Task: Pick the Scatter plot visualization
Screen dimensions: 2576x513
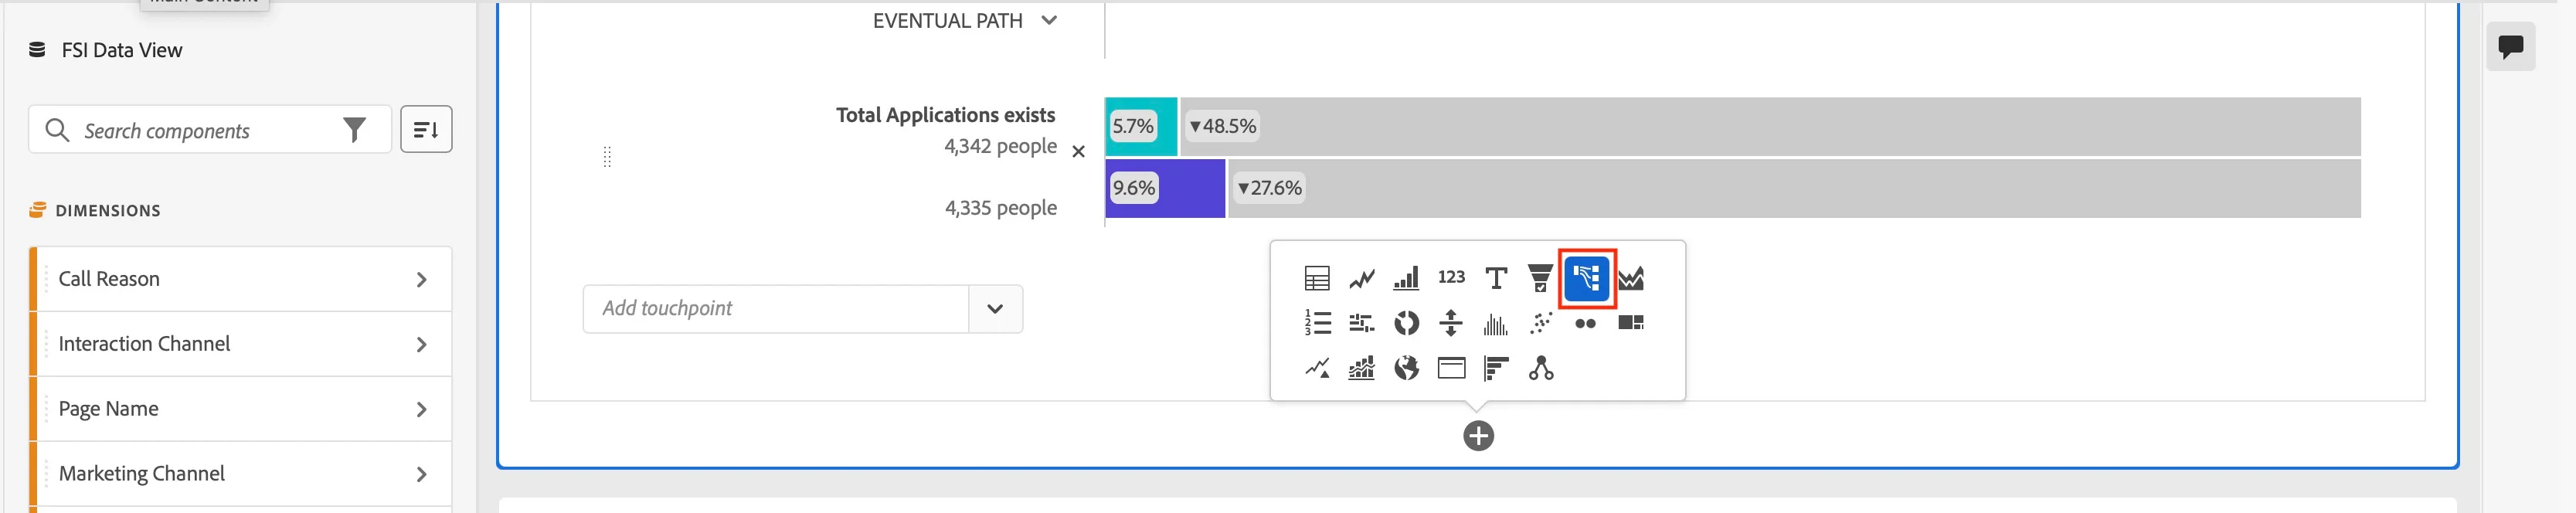Action: point(1541,323)
